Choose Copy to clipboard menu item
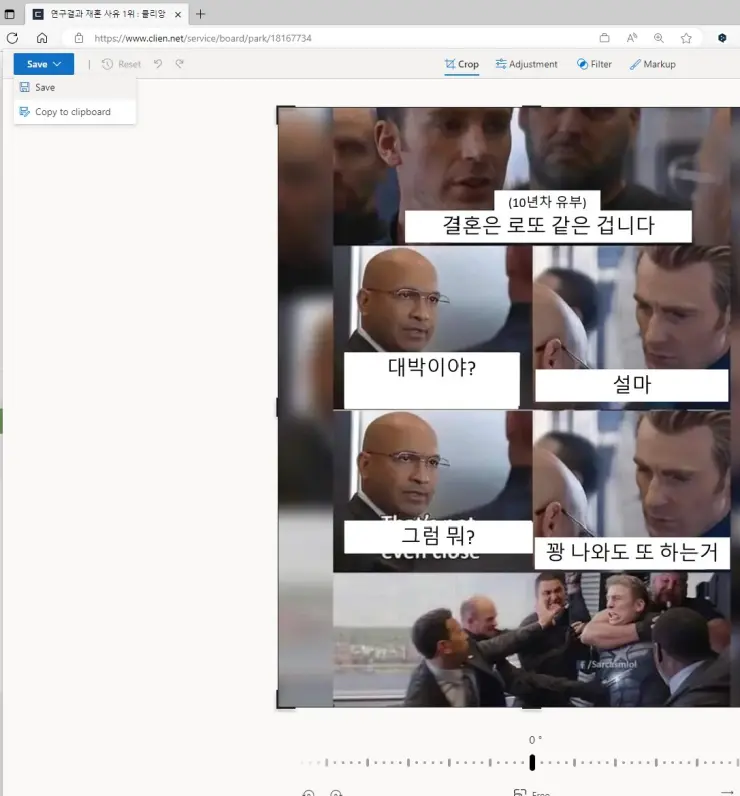740x796 pixels. click(75, 112)
